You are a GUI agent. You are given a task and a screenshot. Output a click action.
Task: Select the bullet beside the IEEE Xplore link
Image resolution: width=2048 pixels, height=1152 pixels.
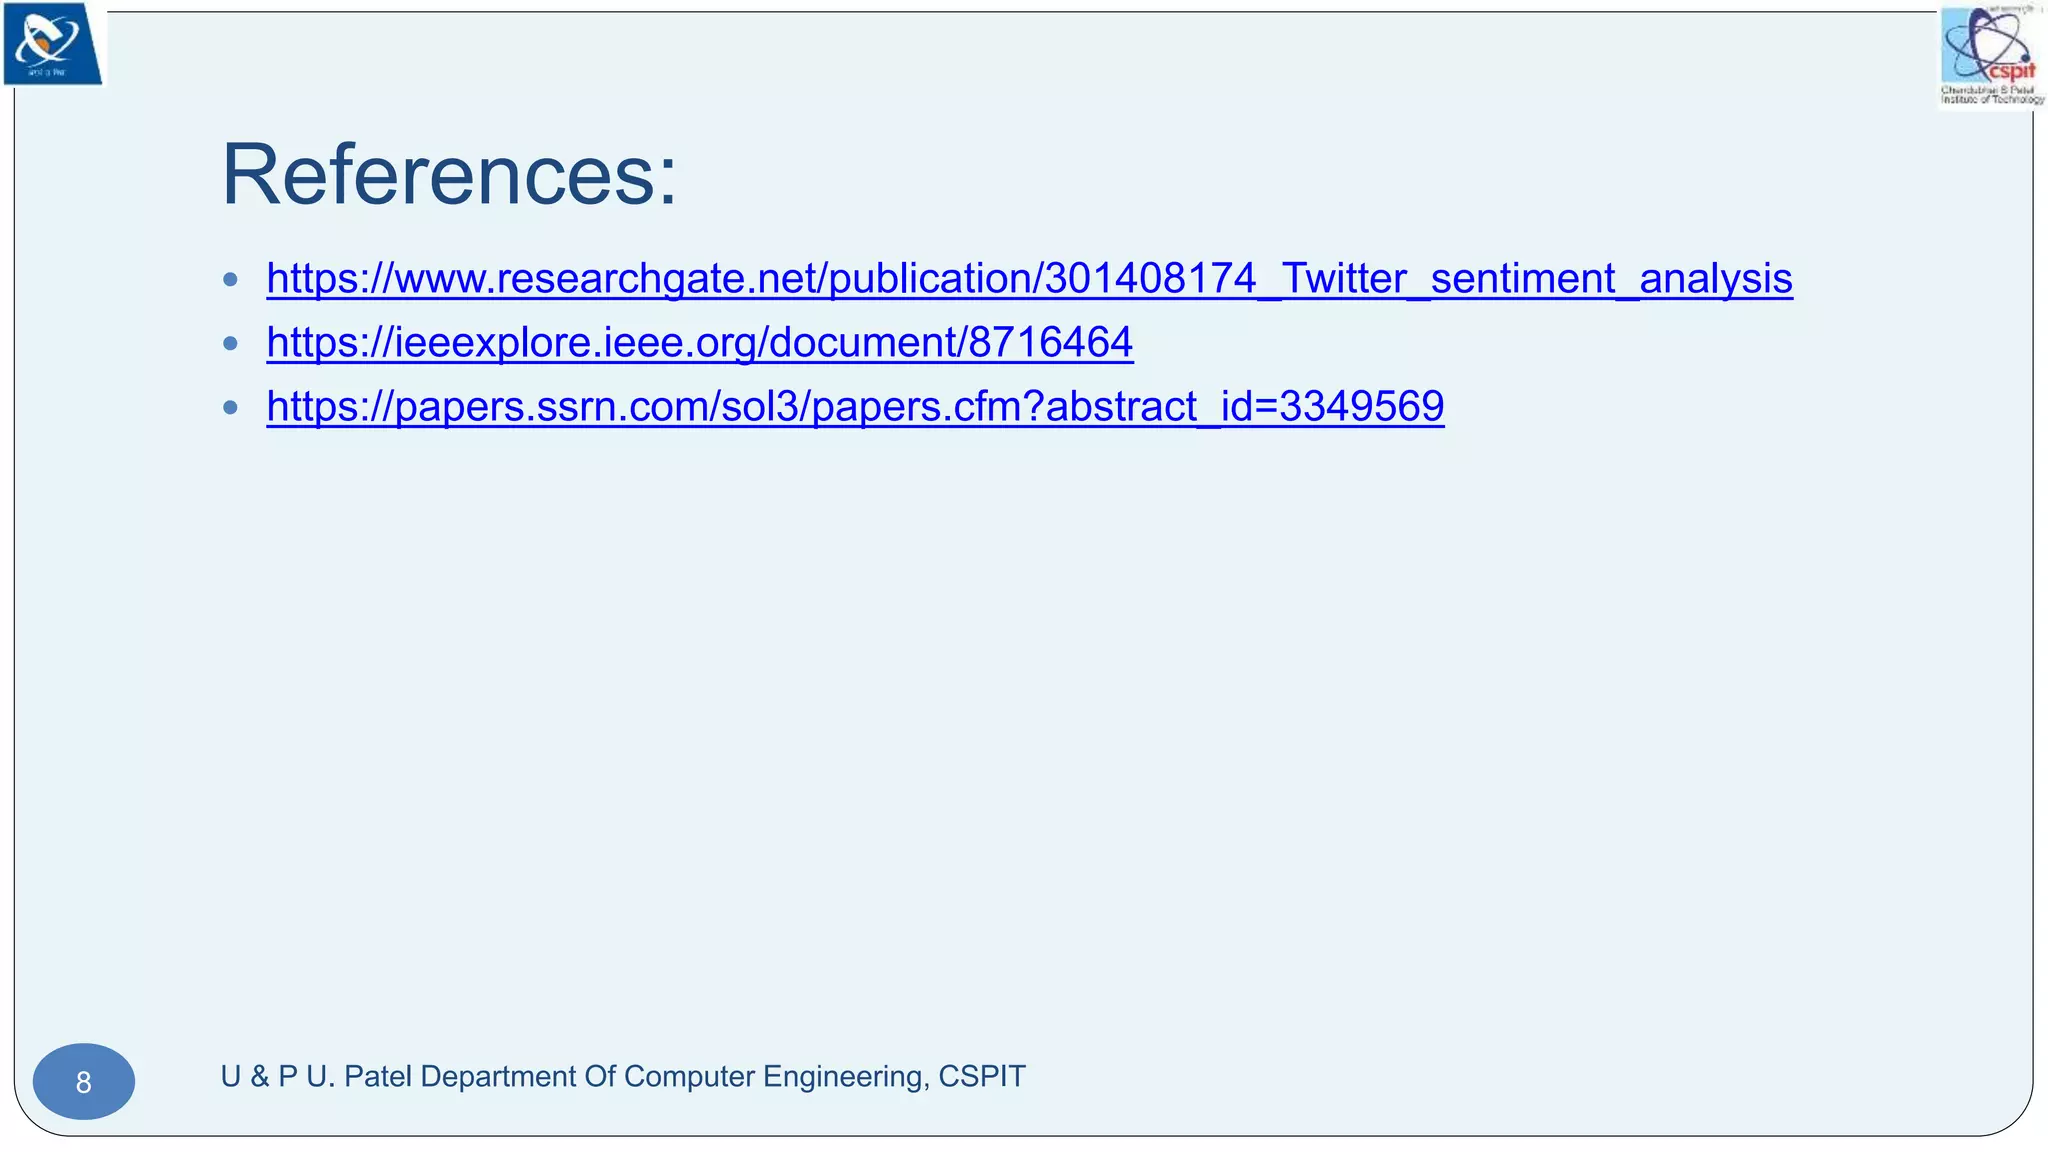231,343
